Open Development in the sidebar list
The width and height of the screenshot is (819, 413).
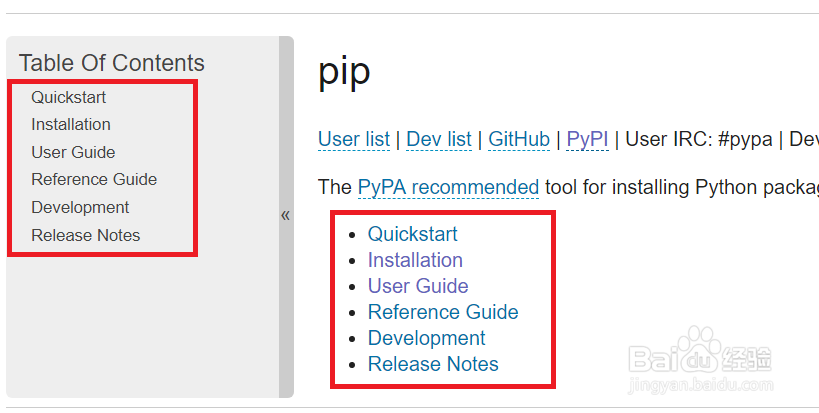[80, 207]
